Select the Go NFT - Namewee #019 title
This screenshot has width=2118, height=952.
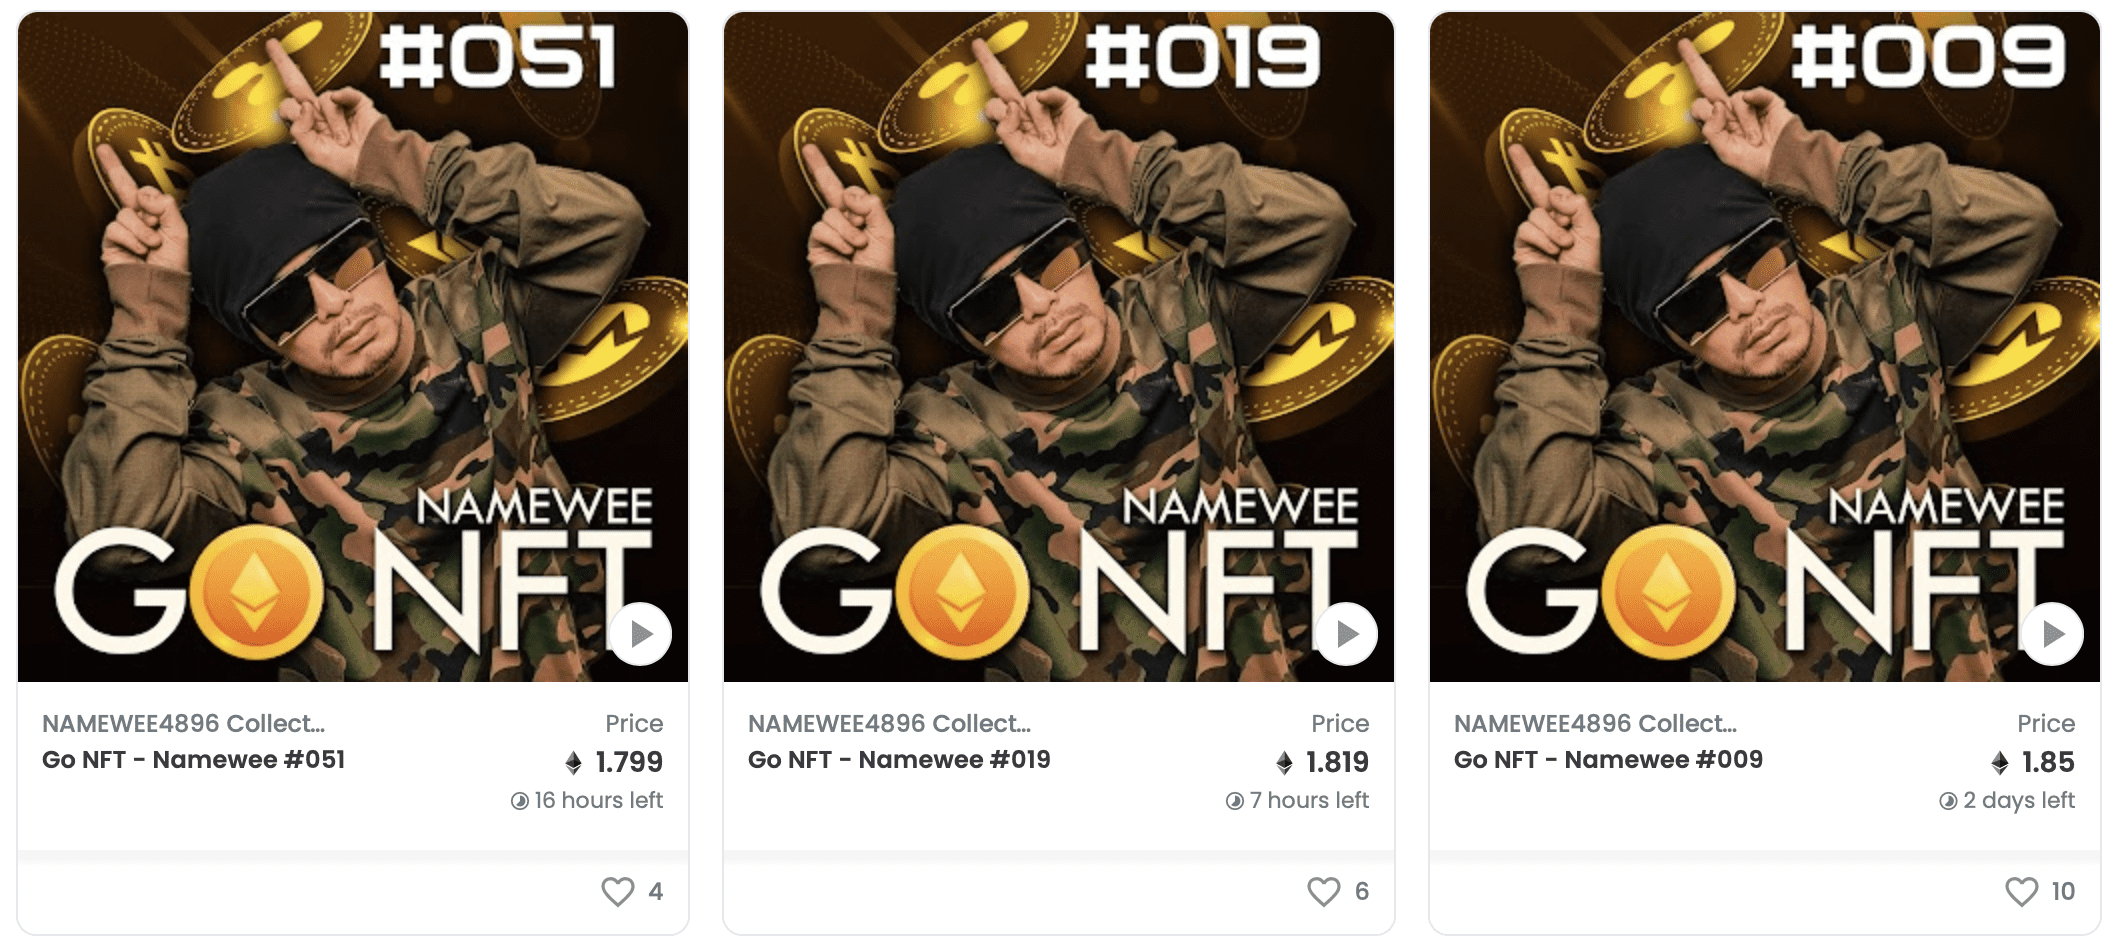899,760
